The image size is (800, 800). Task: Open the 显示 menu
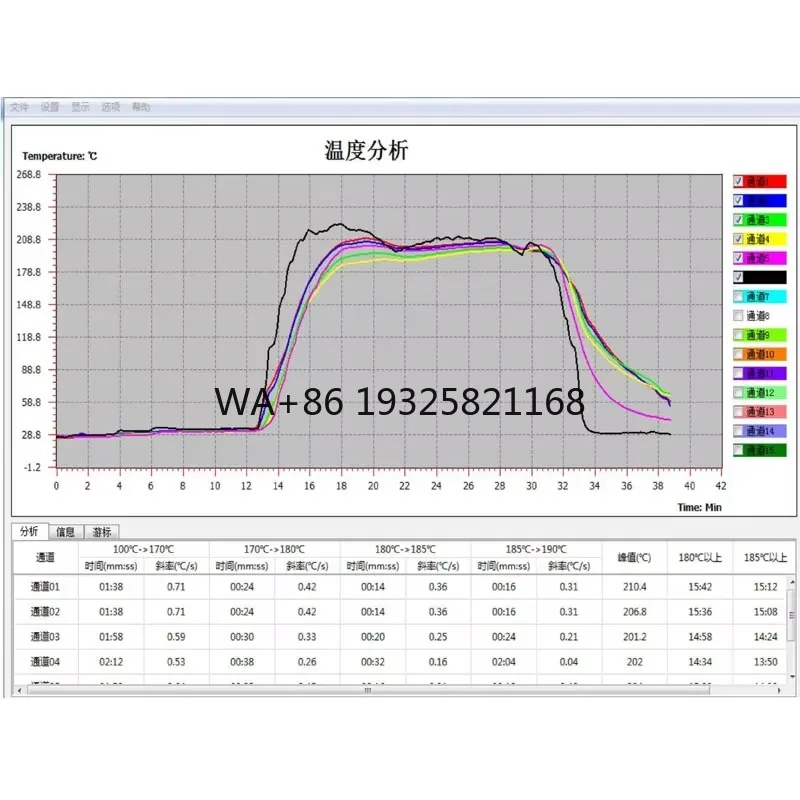click(80, 107)
